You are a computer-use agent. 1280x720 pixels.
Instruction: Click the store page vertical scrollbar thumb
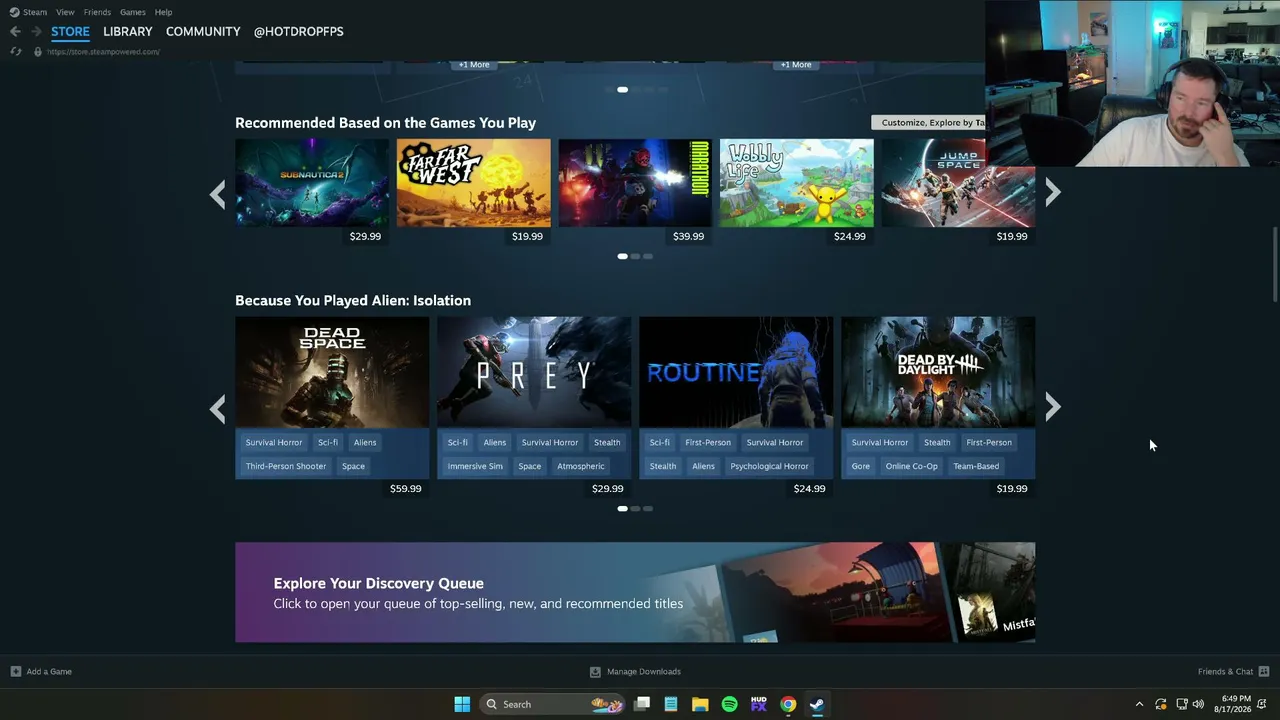tap(1274, 264)
